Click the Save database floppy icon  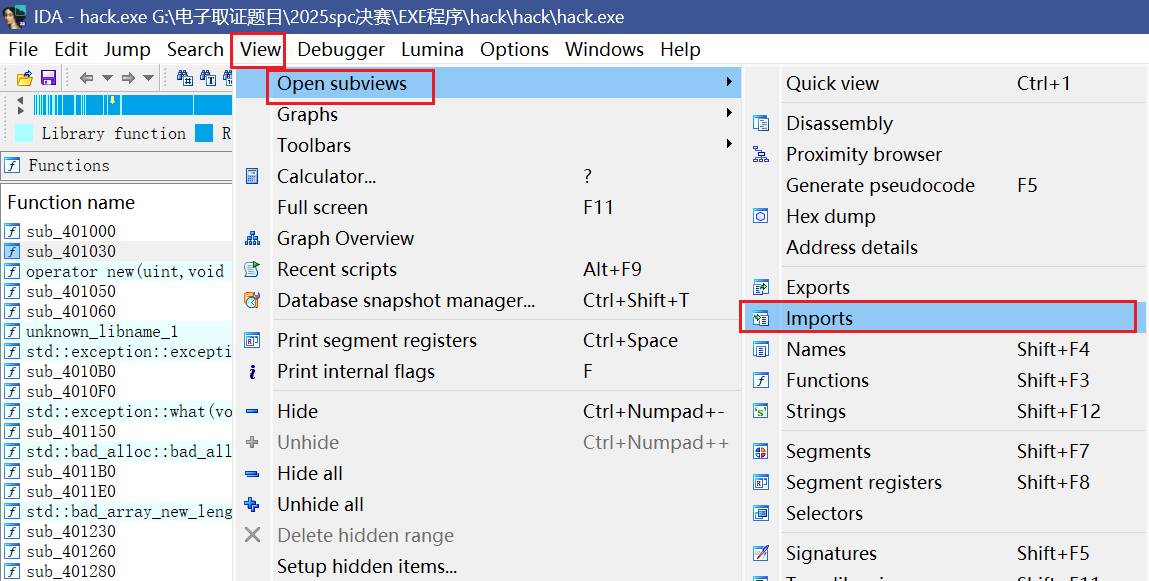click(x=48, y=78)
